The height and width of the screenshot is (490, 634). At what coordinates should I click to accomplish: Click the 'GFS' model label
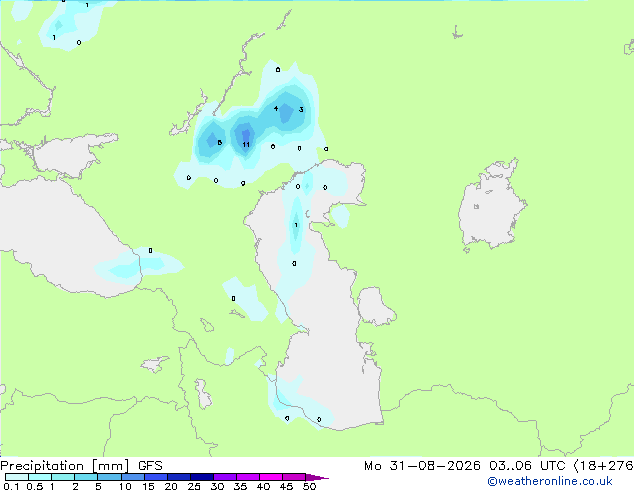(150, 466)
